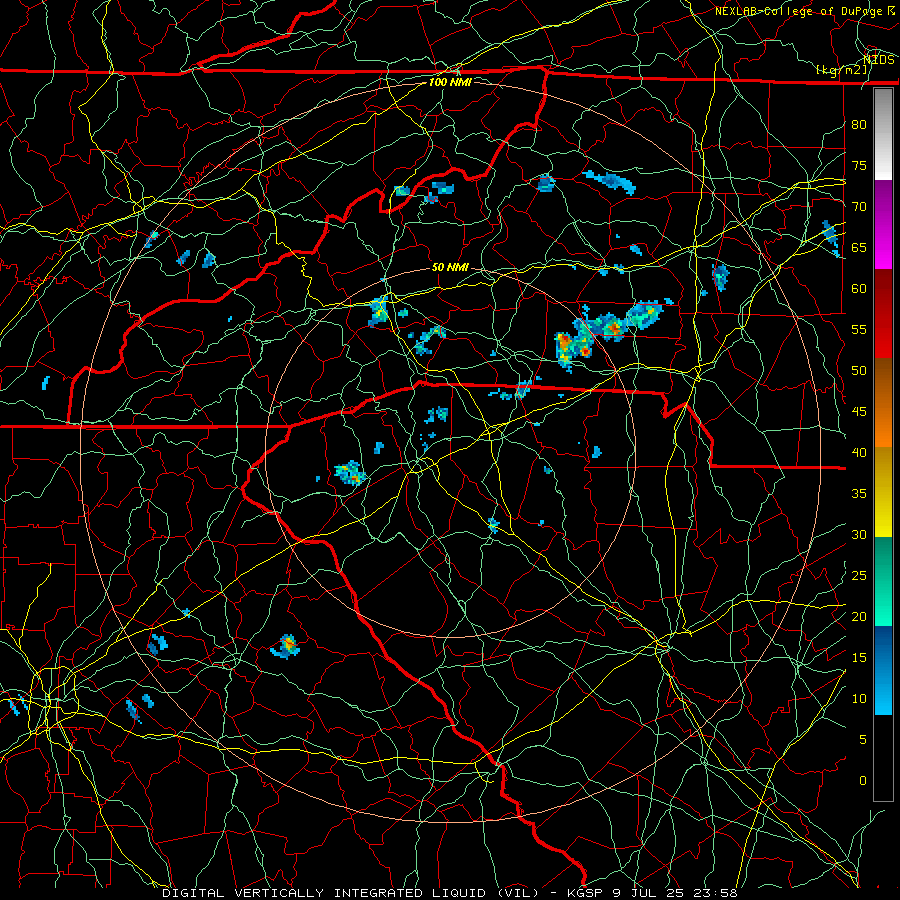
Task: Select the 40 value on the VIL scale
Action: click(x=859, y=452)
